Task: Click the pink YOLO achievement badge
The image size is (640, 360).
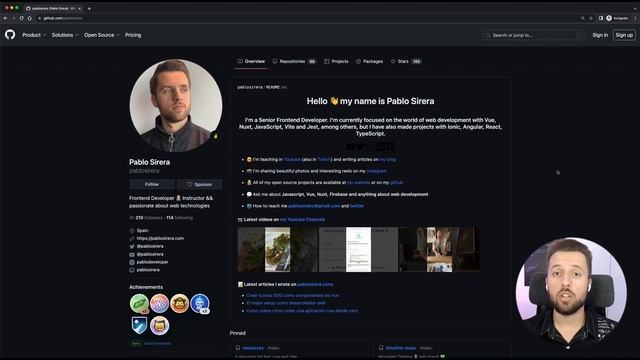Action: [x=159, y=304]
